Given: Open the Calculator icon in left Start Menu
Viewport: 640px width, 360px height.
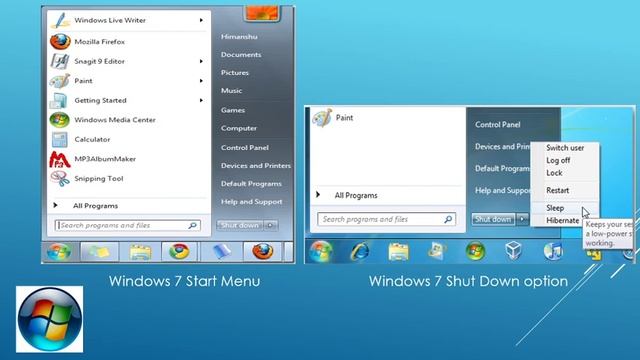Looking at the screenshot, I should tap(60, 140).
